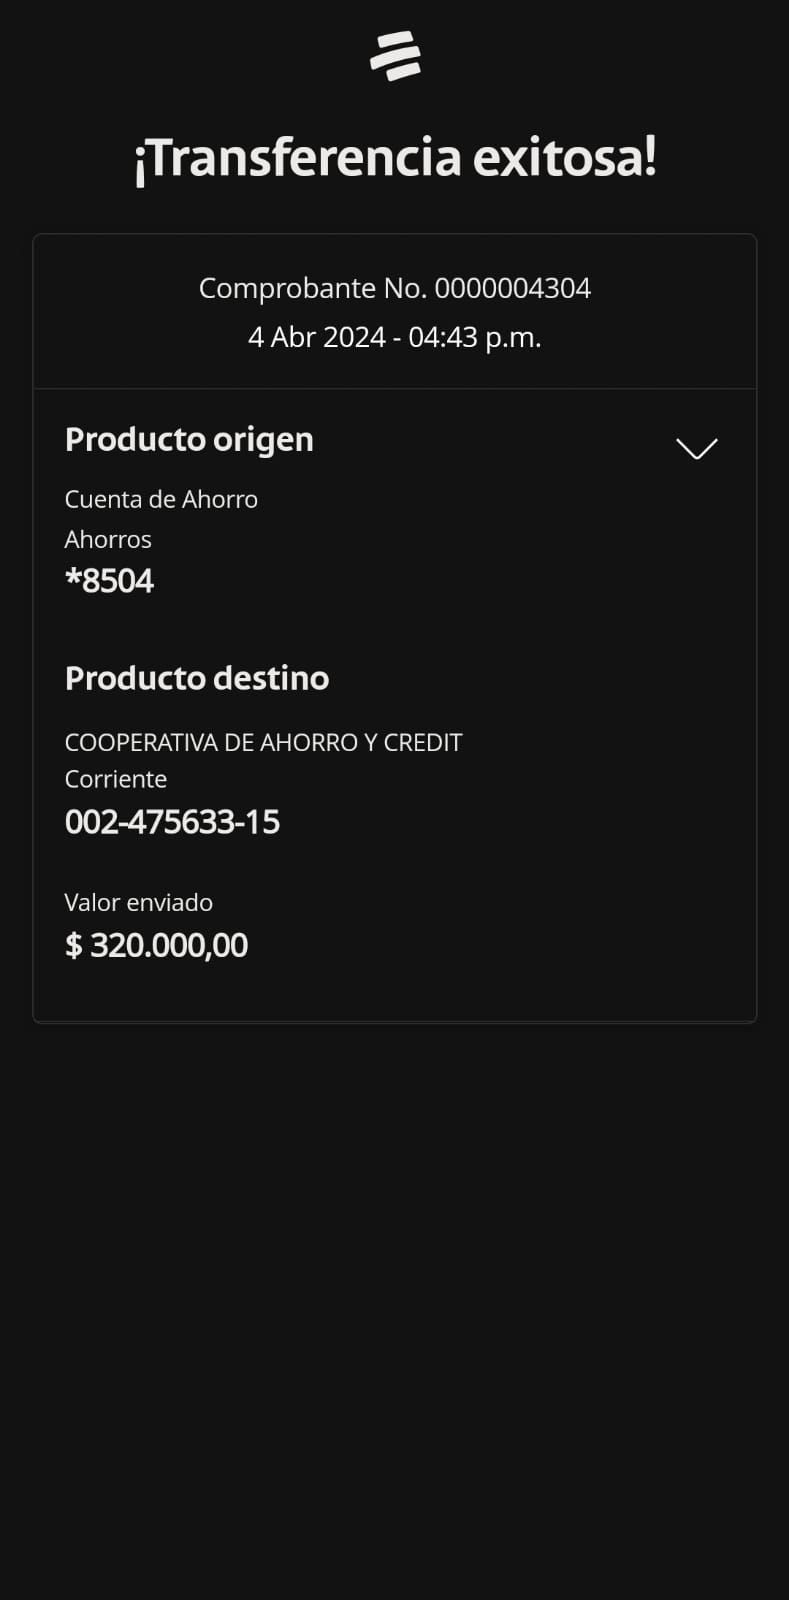Click the Bancolombia logo icon at top

pos(395,56)
